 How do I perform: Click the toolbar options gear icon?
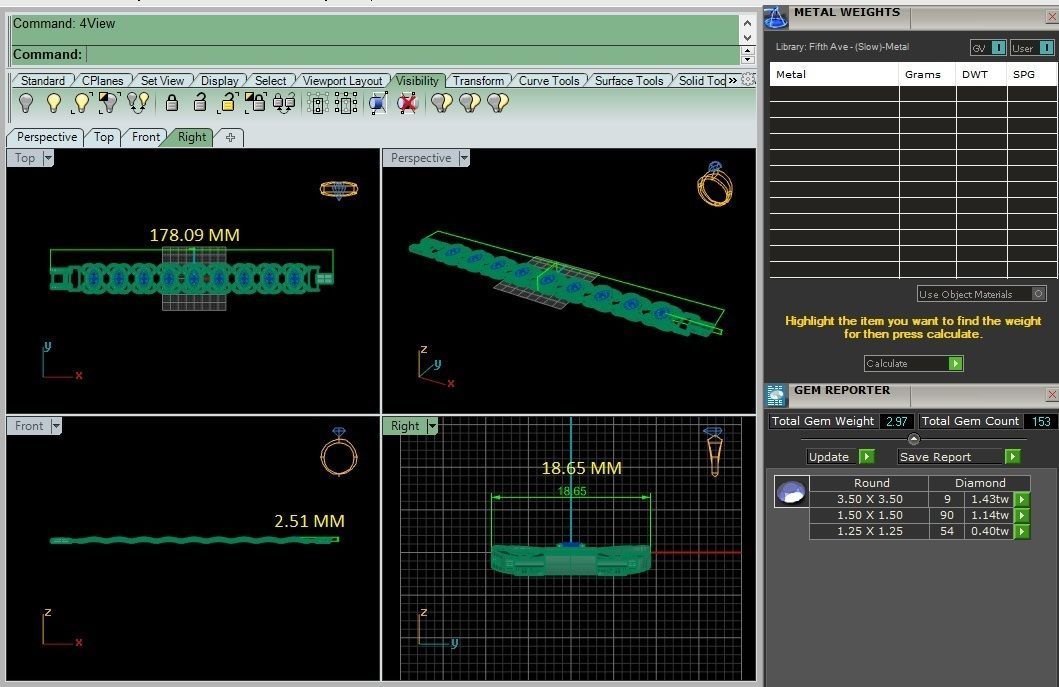(748, 79)
